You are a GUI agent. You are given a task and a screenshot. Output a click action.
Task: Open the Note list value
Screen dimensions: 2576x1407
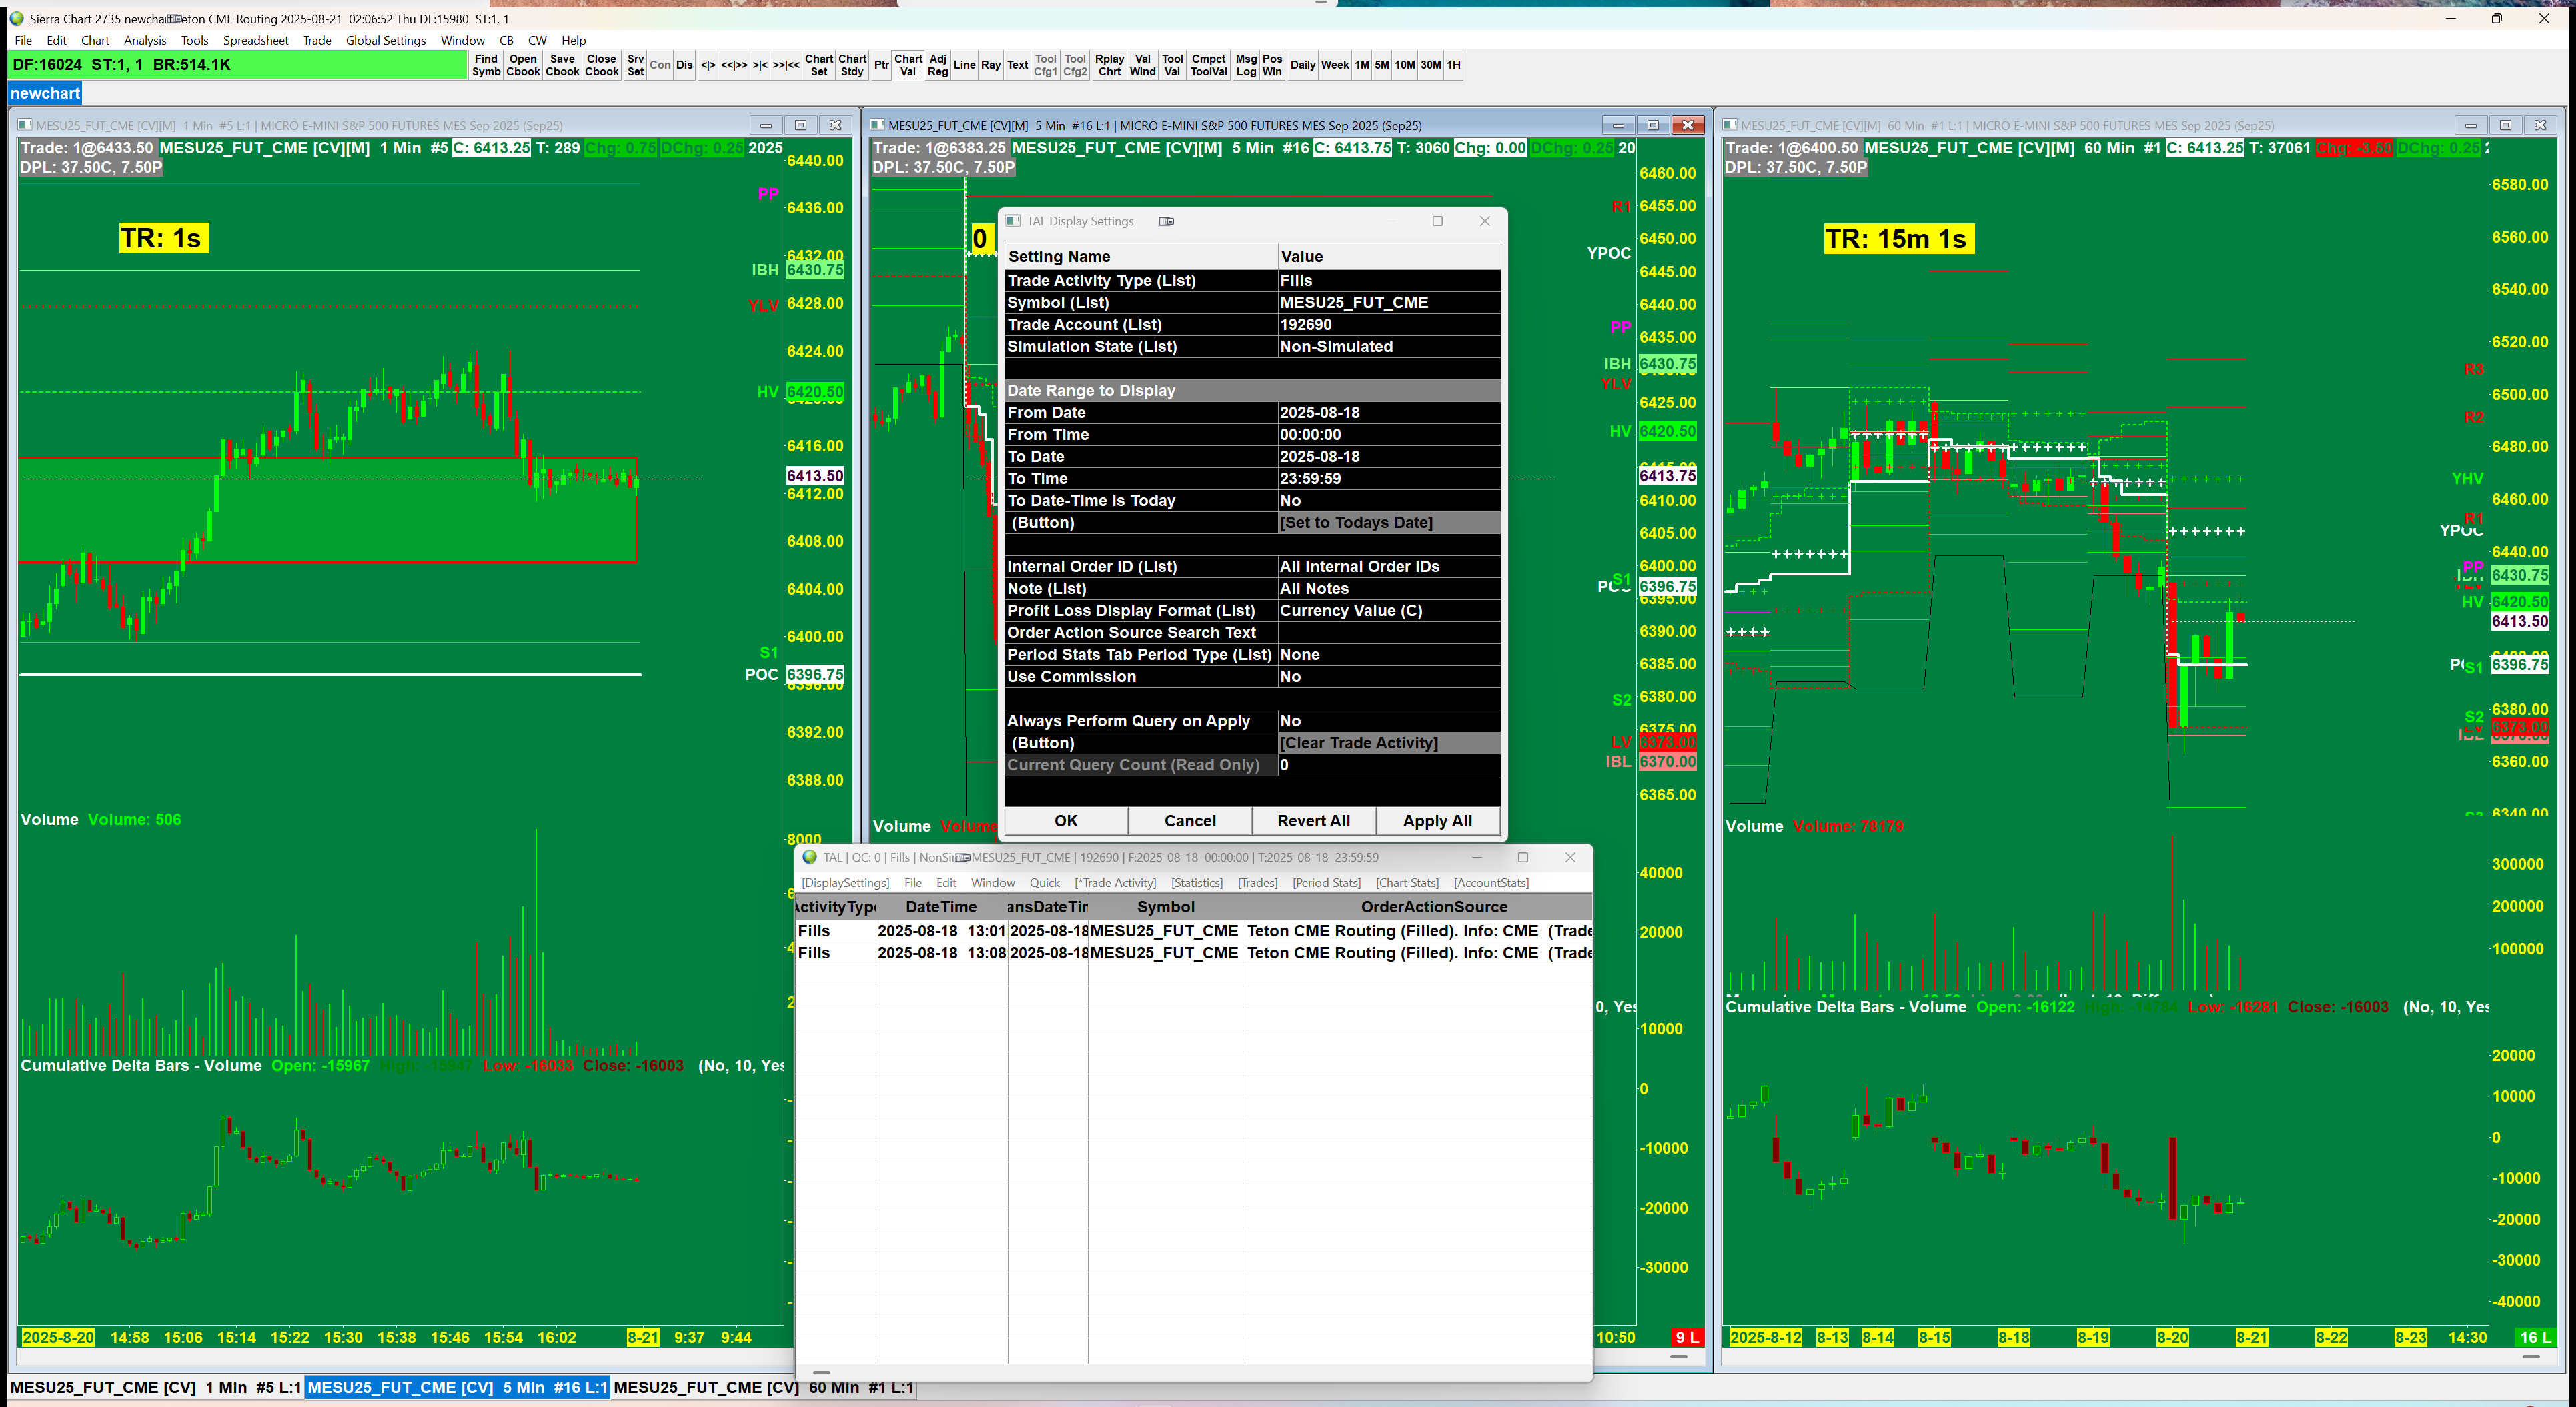point(1389,589)
